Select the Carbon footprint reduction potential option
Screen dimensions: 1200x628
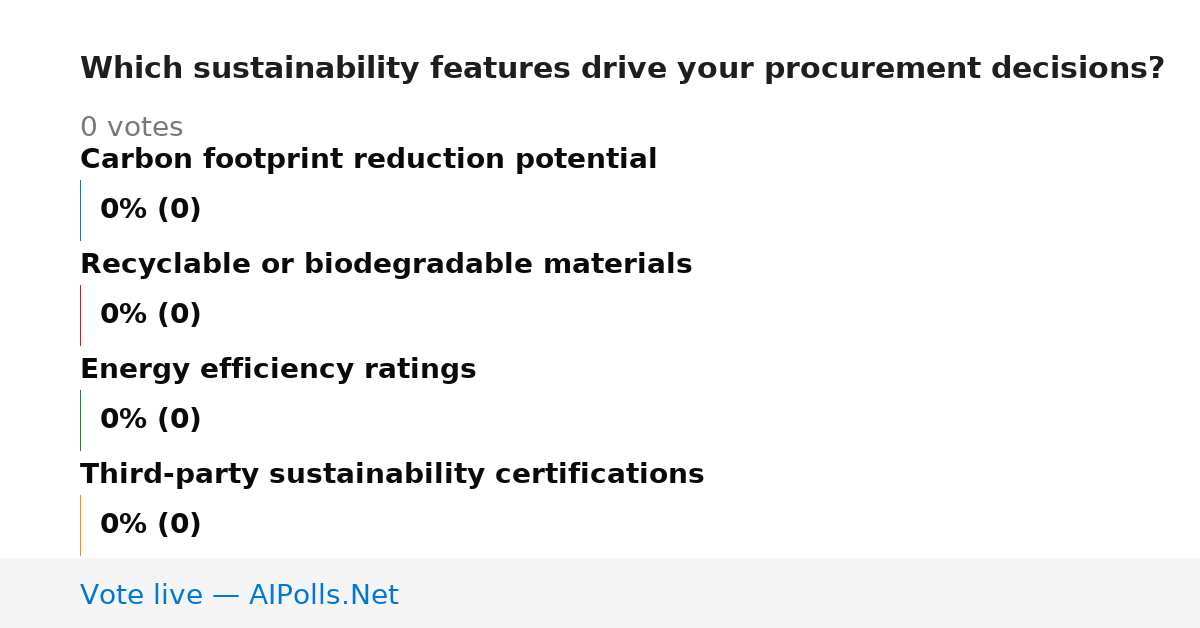click(x=368, y=160)
